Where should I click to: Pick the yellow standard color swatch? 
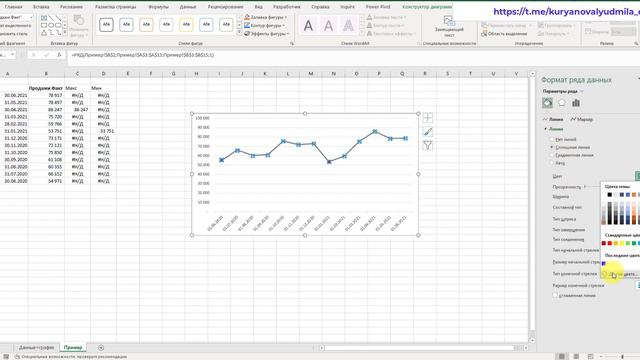(622, 243)
